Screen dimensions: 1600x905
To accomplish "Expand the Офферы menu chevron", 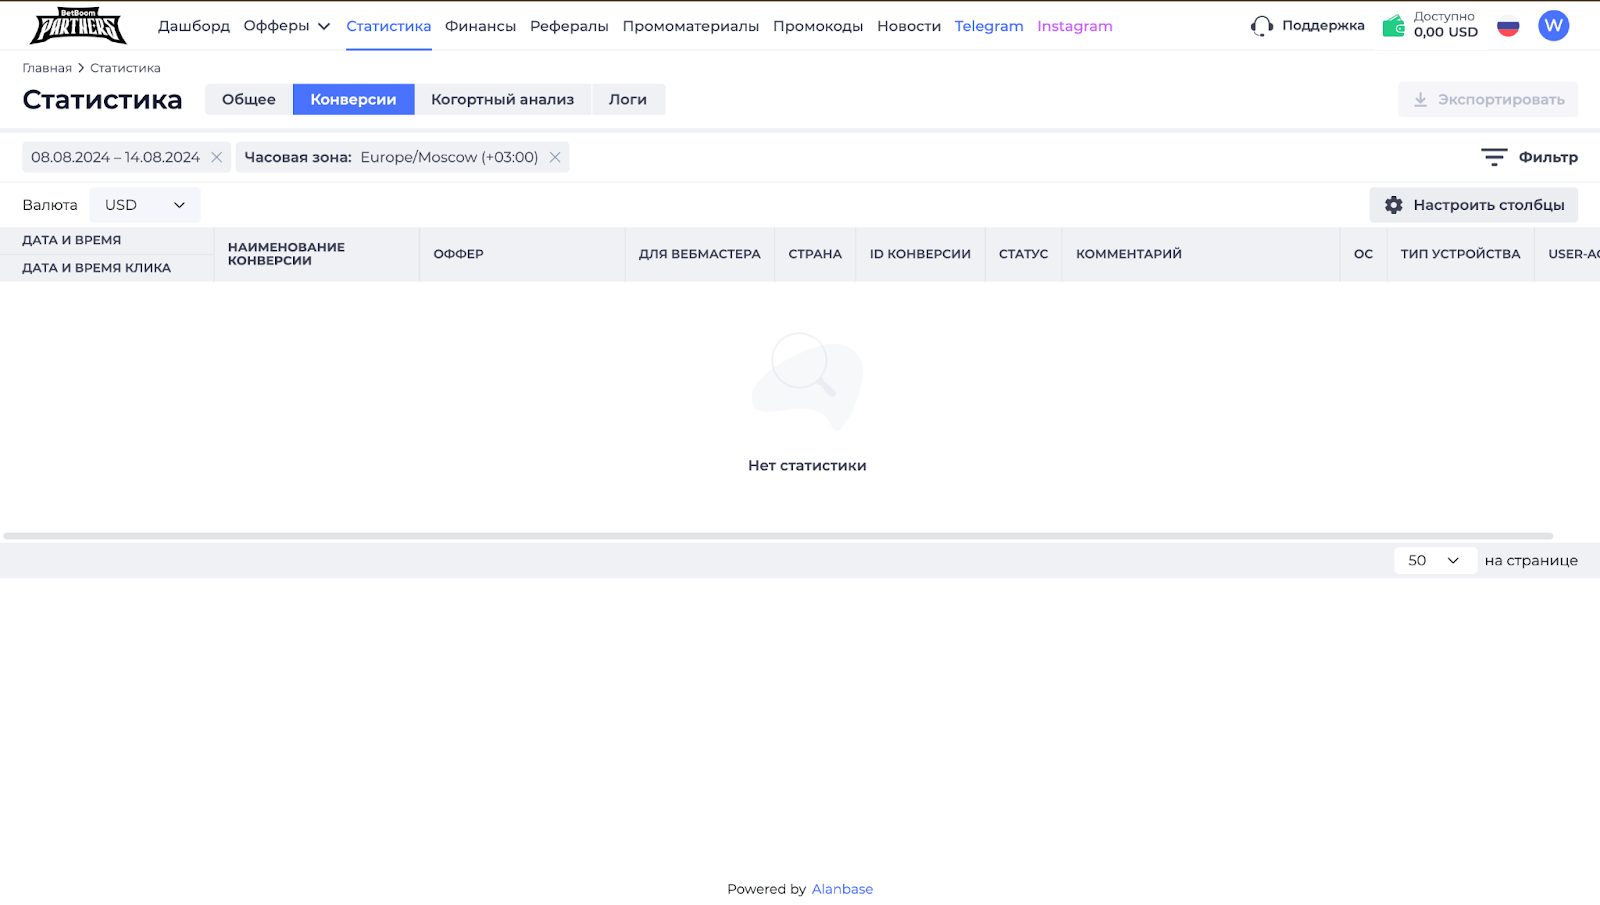I will click(324, 26).
